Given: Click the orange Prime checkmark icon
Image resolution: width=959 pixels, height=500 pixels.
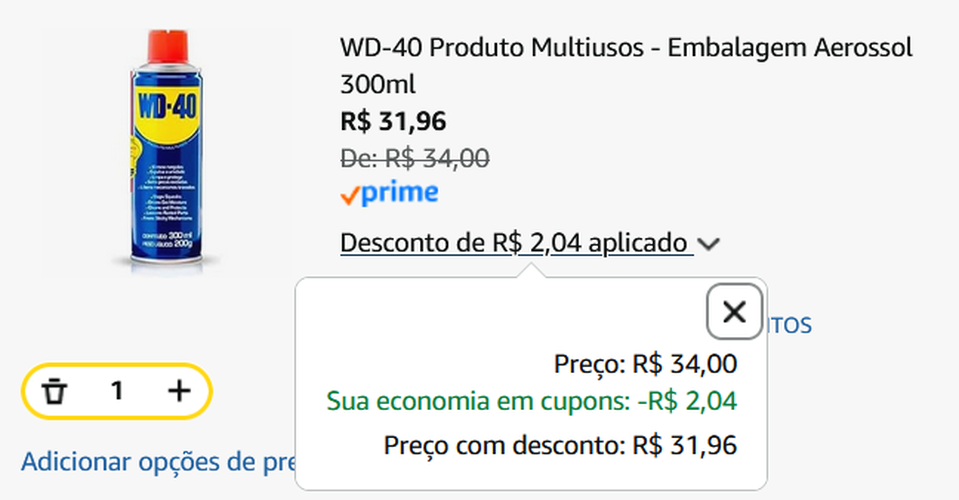Looking at the screenshot, I should tap(349, 195).
